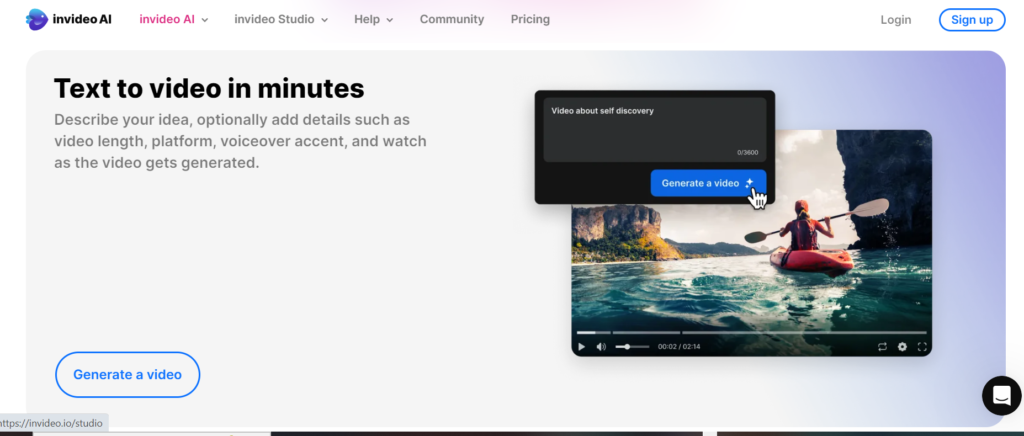Open the invideo AI dropdown menu
Image resolution: width=1024 pixels, height=436 pixels.
pyautogui.click(x=174, y=20)
